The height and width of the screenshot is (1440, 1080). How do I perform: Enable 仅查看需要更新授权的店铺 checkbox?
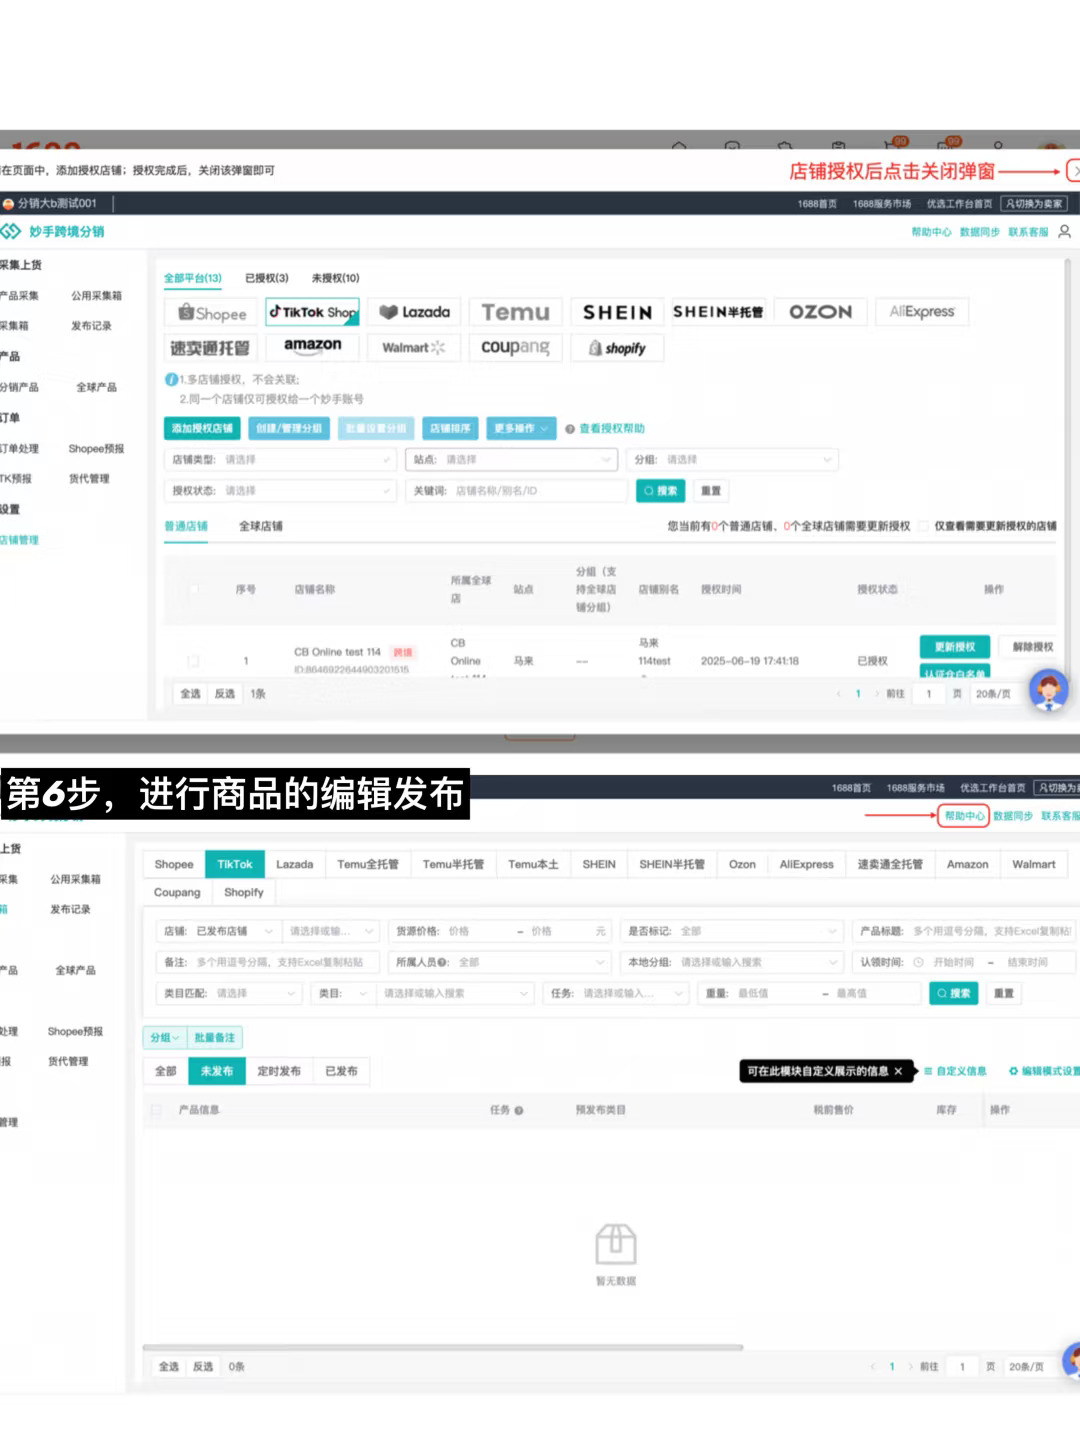tap(924, 526)
